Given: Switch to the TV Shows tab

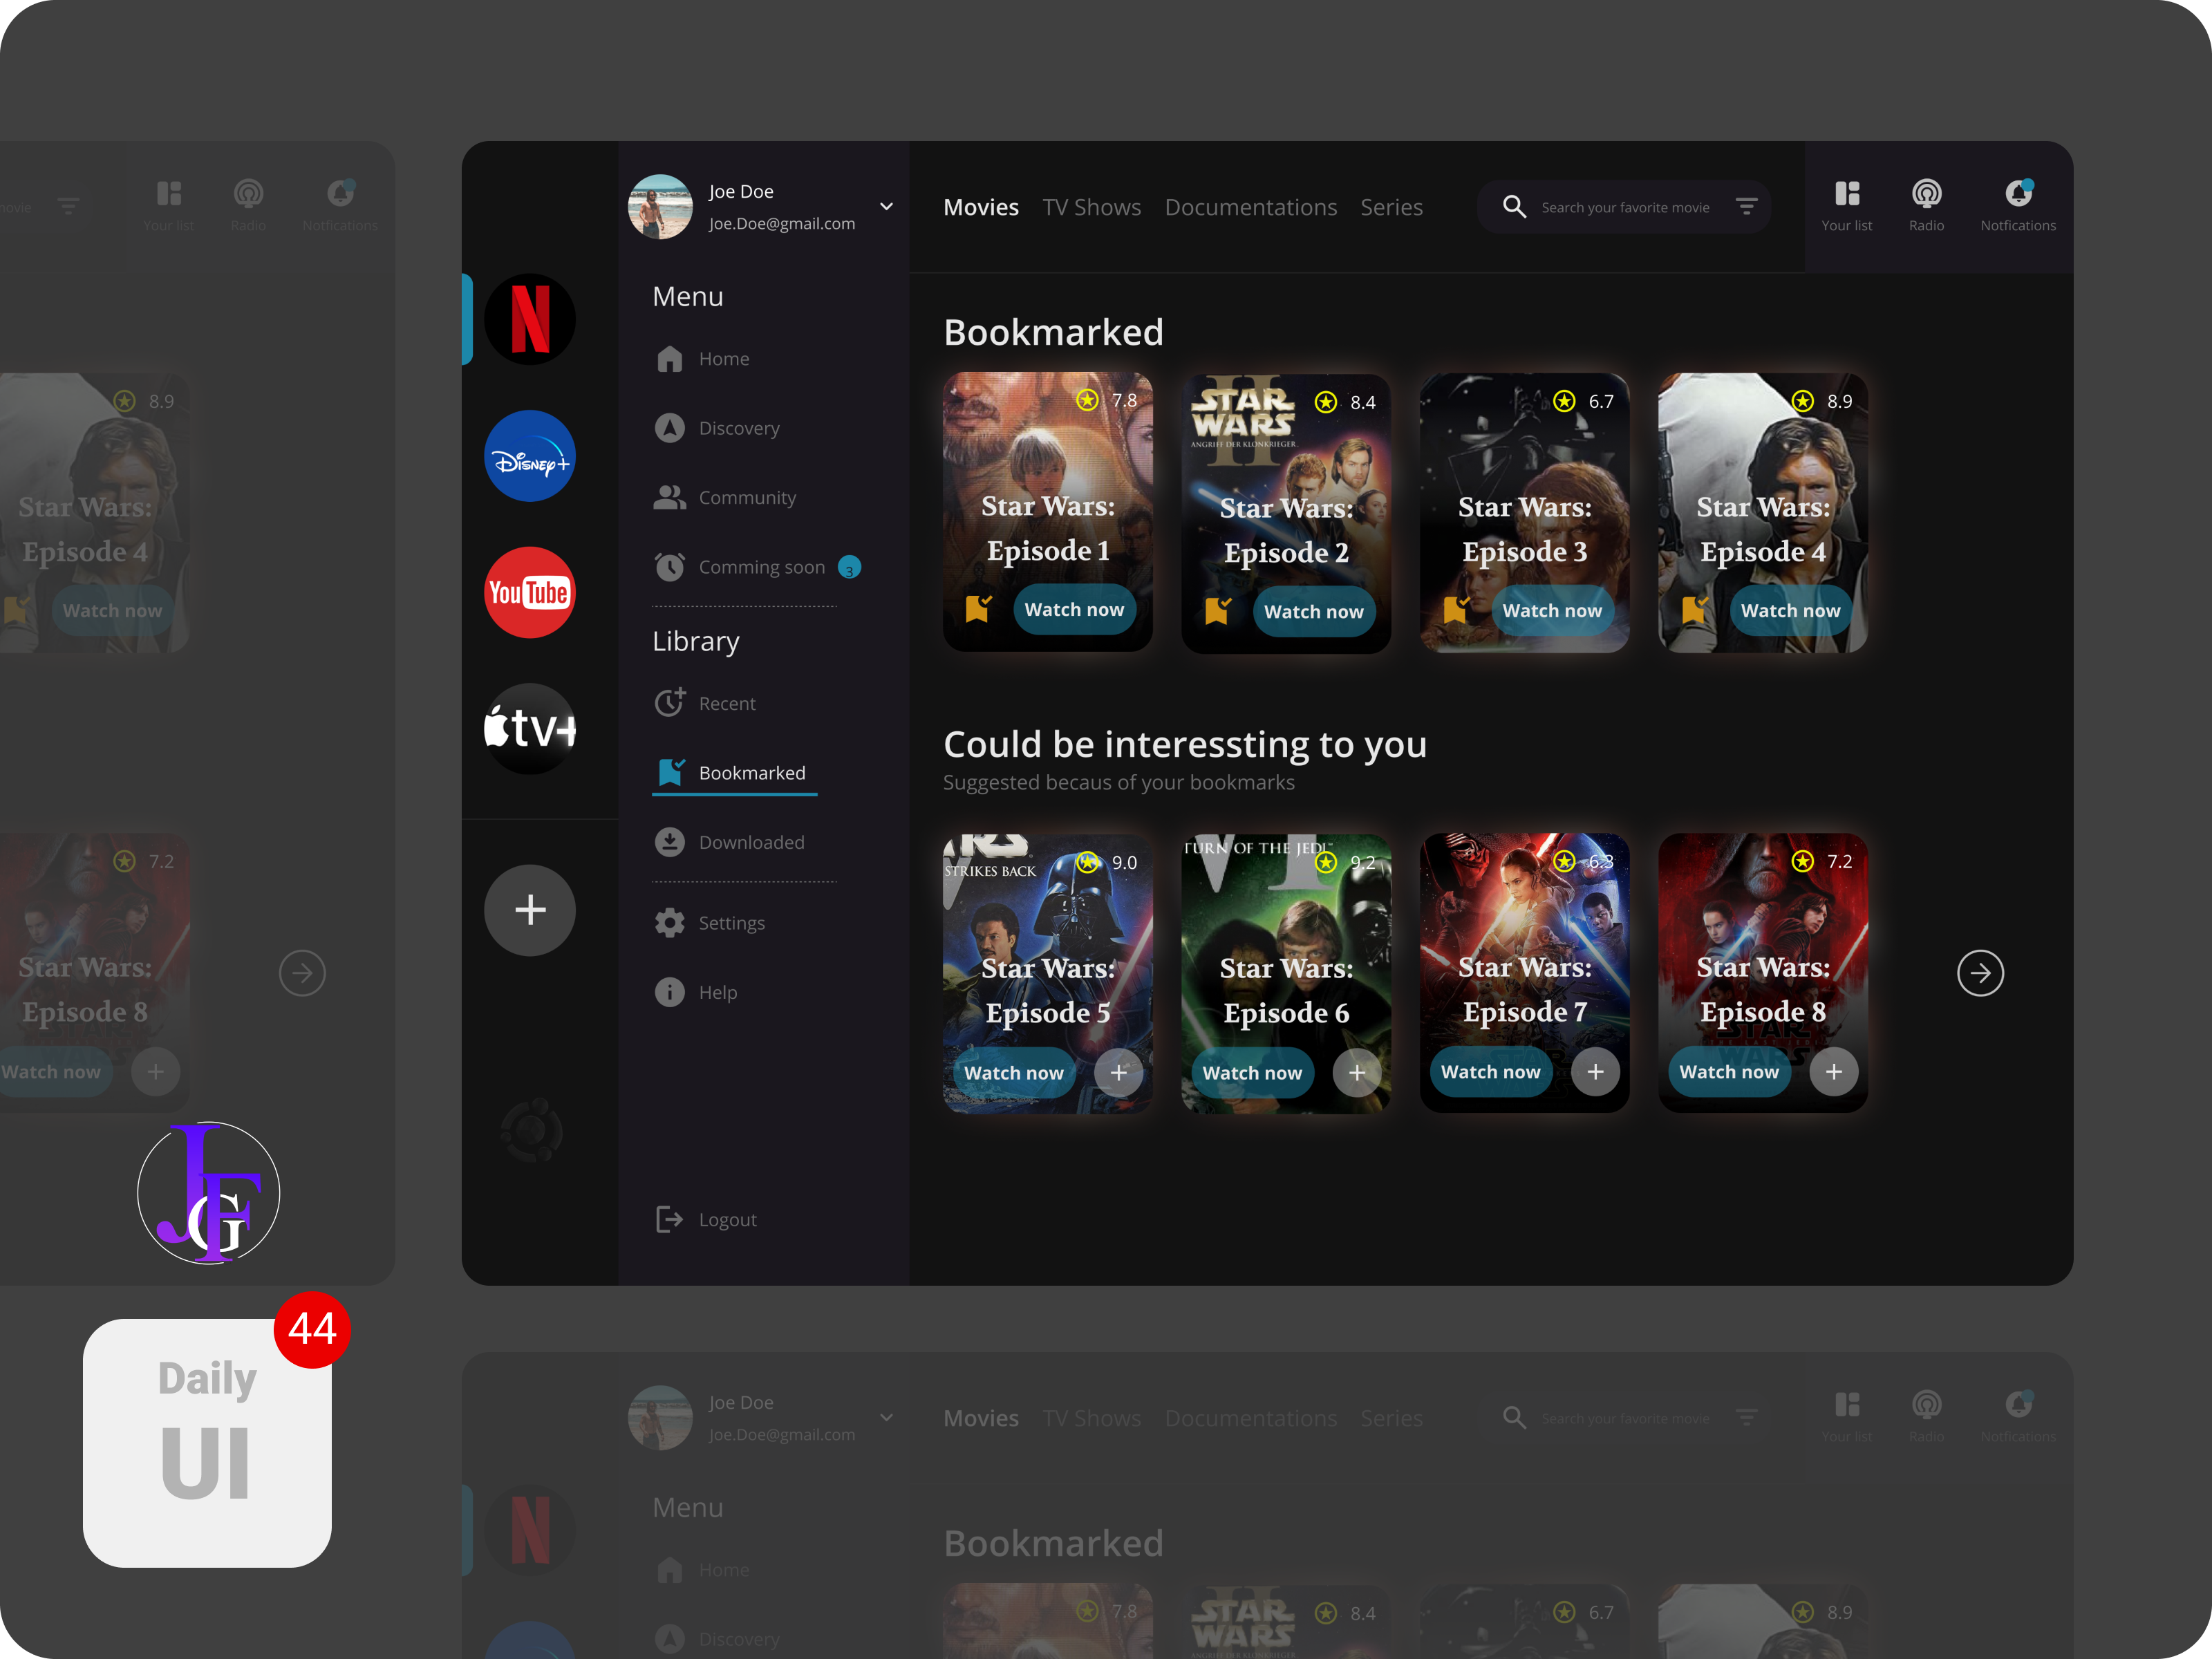Looking at the screenshot, I should [1091, 207].
